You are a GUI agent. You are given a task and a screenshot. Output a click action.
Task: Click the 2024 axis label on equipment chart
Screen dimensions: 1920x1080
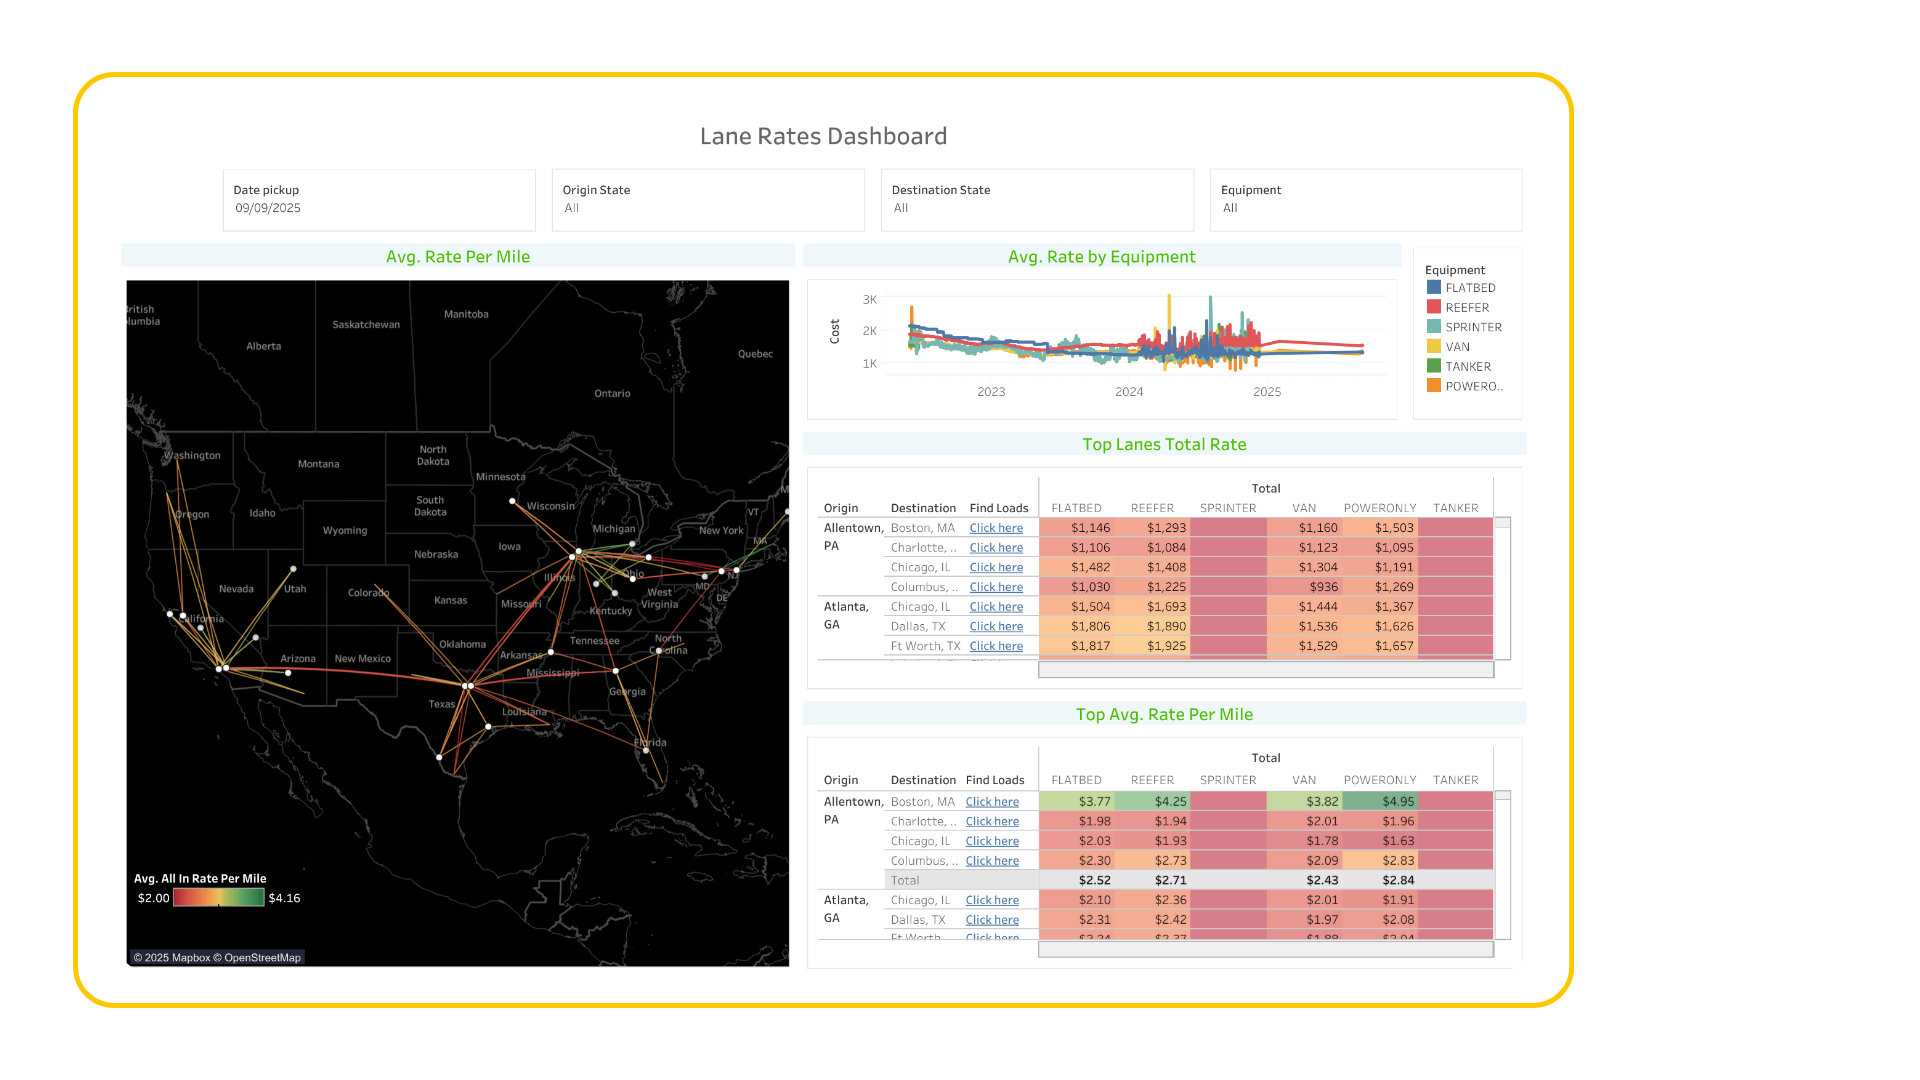pyautogui.click(x=1129, y=392)
